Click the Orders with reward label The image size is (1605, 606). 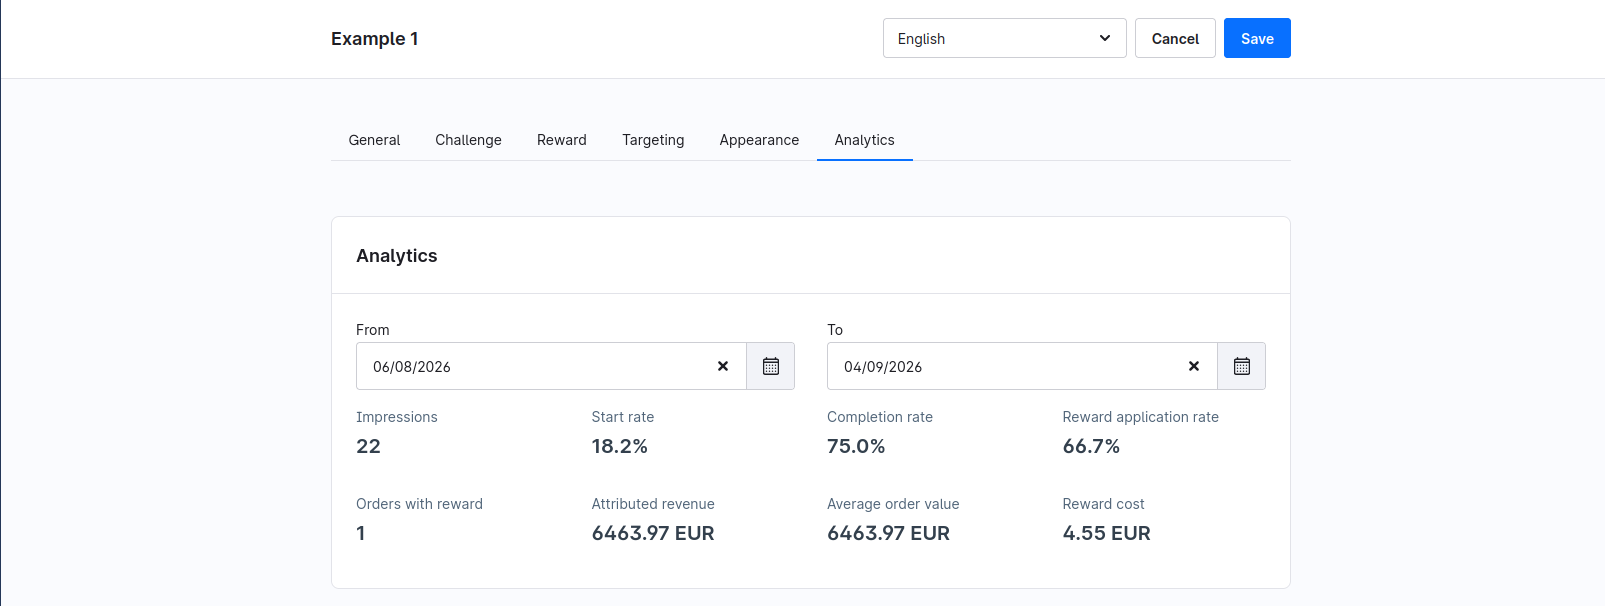click(x=419, y=504)
